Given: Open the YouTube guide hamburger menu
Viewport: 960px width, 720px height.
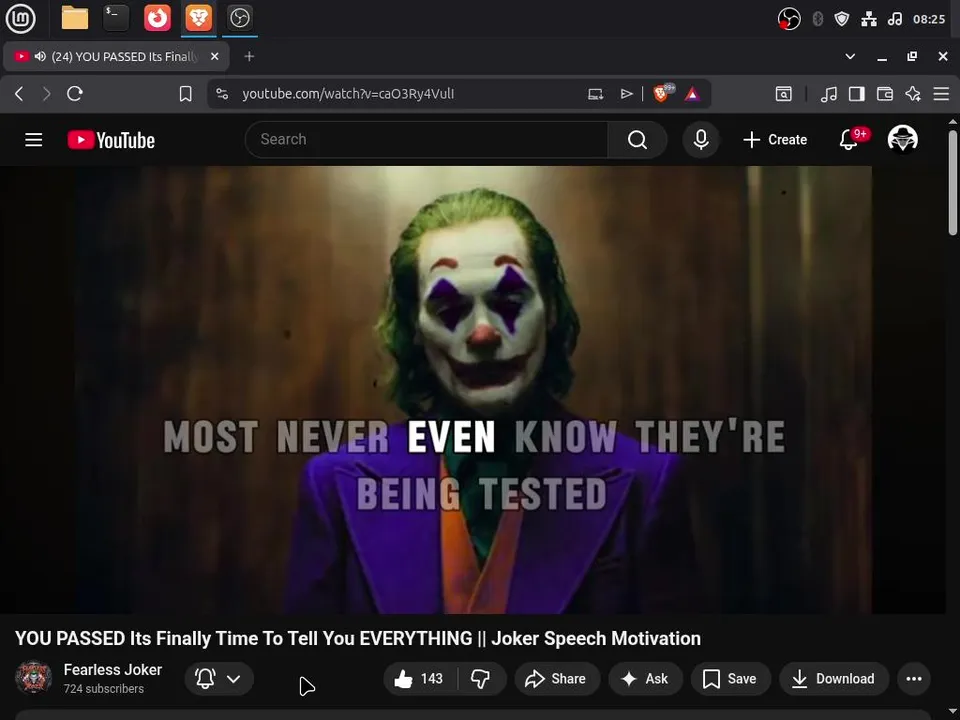Looking at the screenshot, I should coord(34,140).
